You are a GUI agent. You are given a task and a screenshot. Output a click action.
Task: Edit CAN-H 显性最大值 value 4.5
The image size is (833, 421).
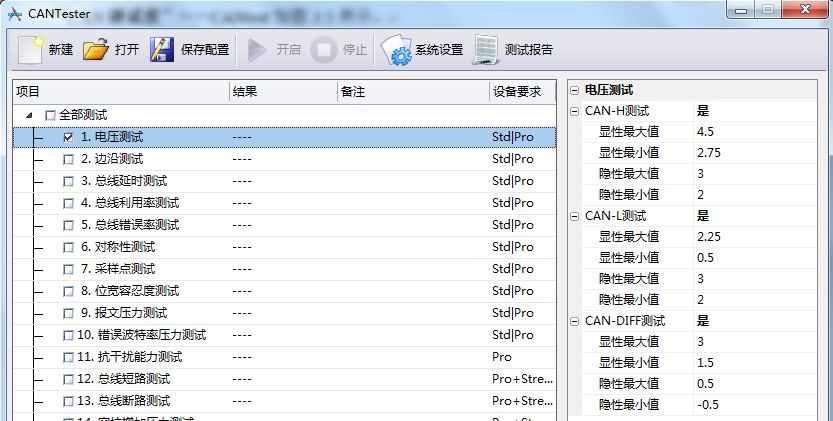click(755, 132)
